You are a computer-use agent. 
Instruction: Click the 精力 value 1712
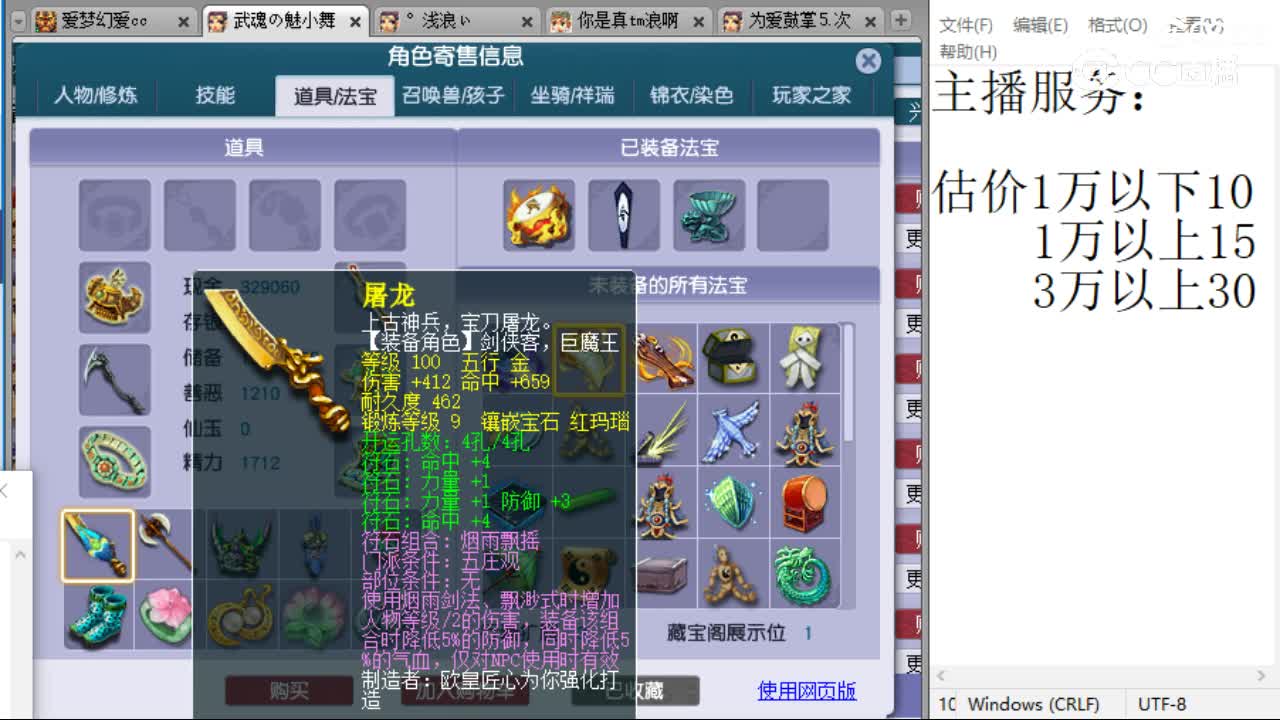260,463
